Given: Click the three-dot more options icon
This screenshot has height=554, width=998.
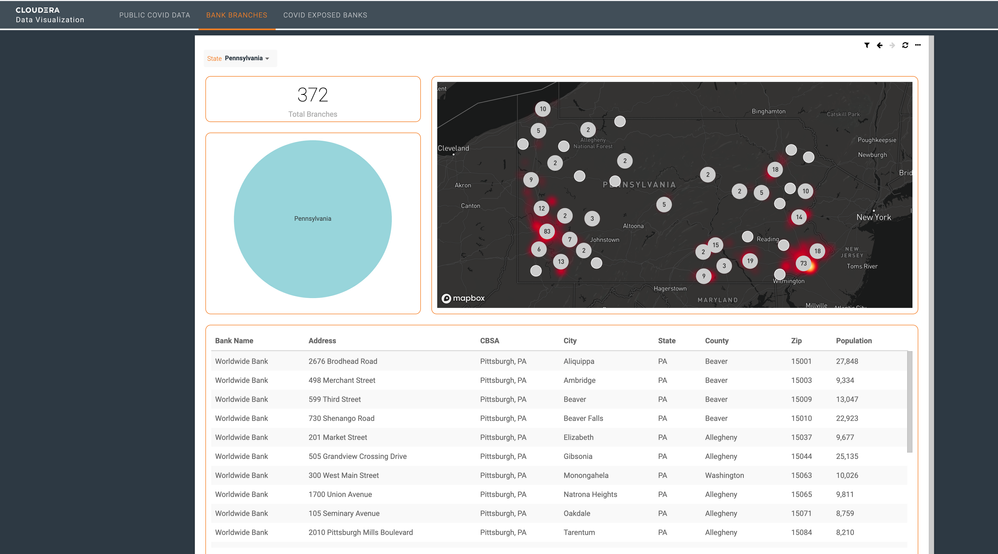Looking at the screenshot, I should 918,45.
